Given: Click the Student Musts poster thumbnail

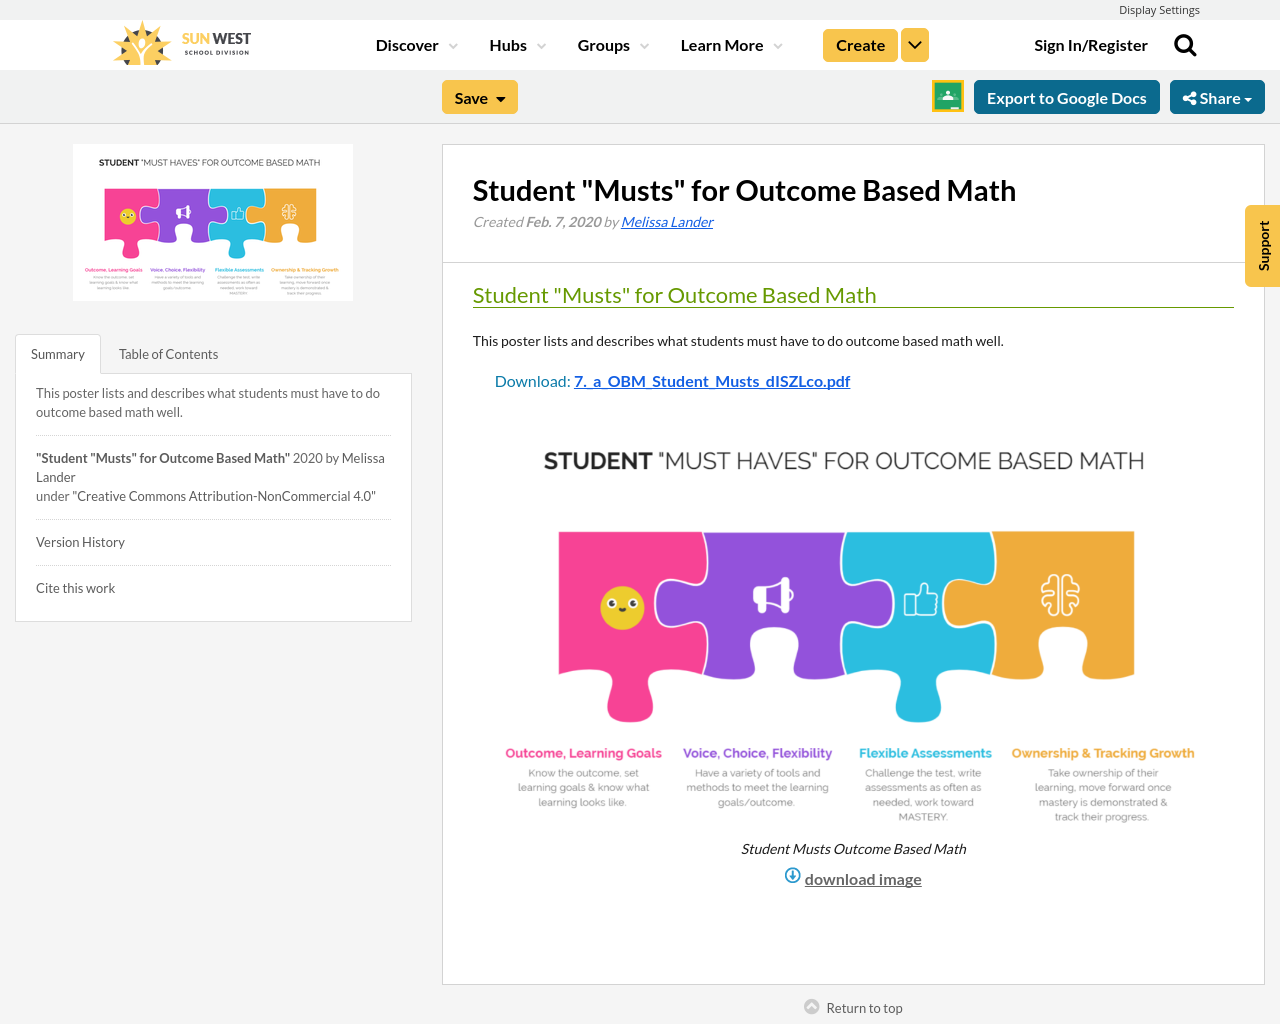Looking at the screenshot, I should pos(212,221).
